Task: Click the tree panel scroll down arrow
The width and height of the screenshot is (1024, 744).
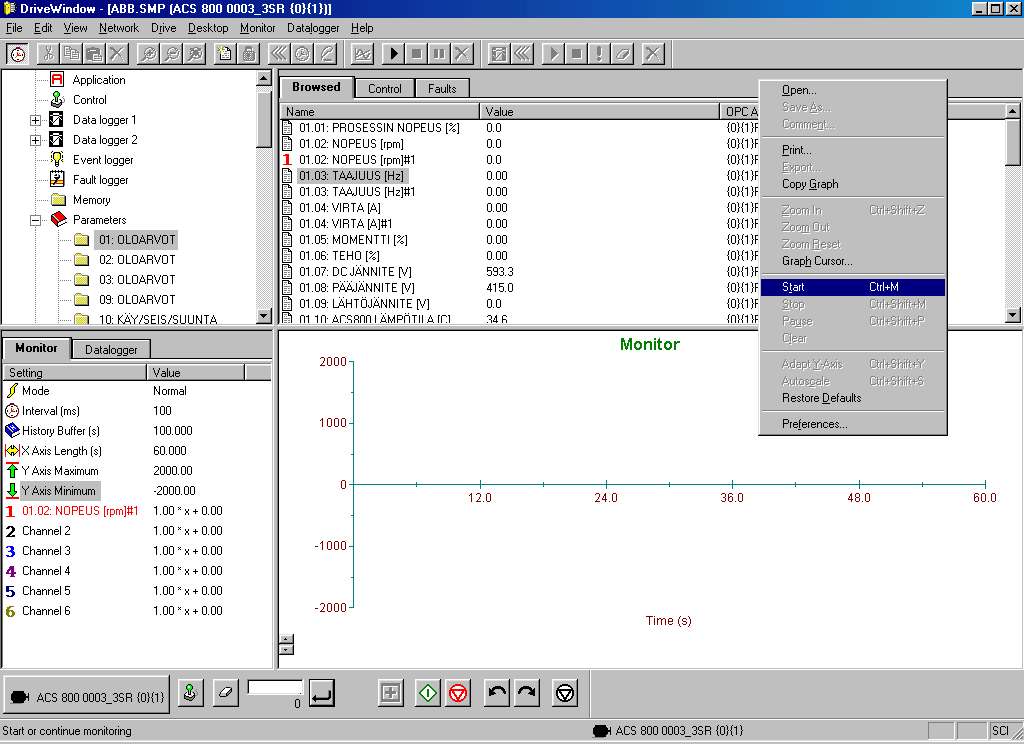Action: [264, 316]
